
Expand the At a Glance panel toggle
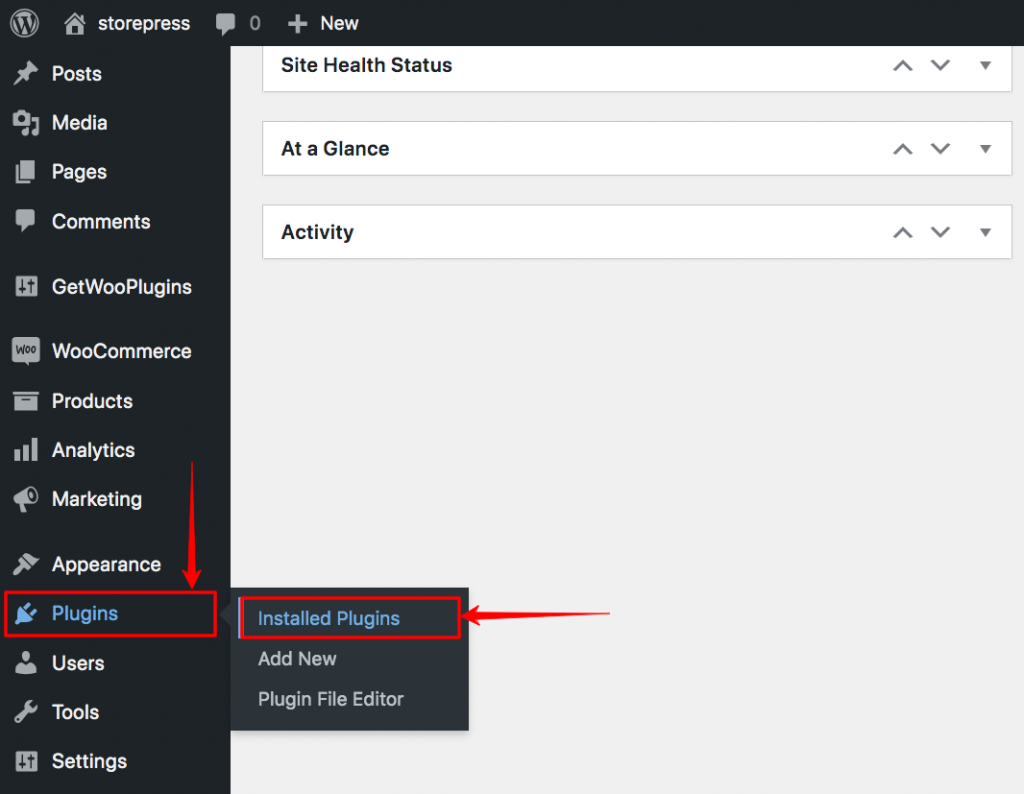pos(985,149)
